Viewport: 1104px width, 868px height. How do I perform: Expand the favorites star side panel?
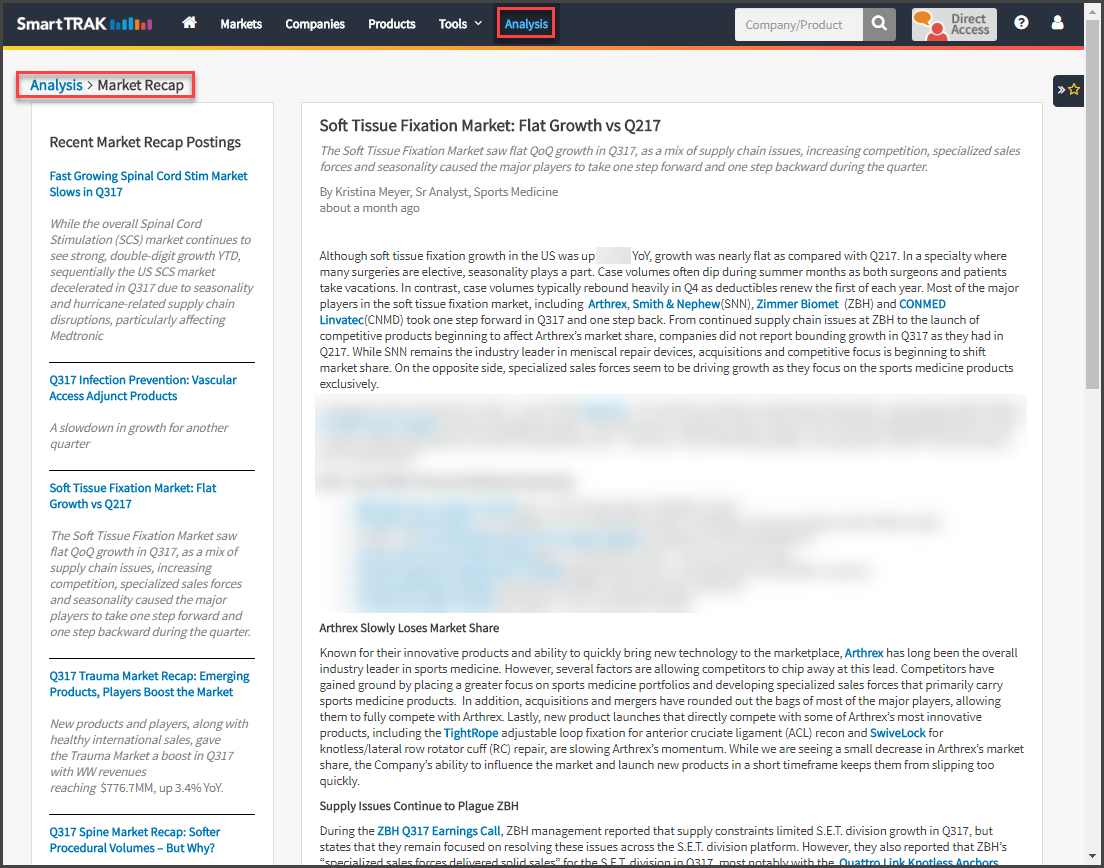click(x=1068, y=90)
